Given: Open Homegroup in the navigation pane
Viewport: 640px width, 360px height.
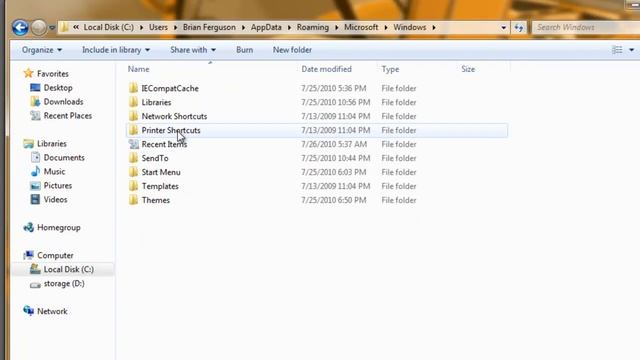Looking at the screenshot, I should coord(59,228).
